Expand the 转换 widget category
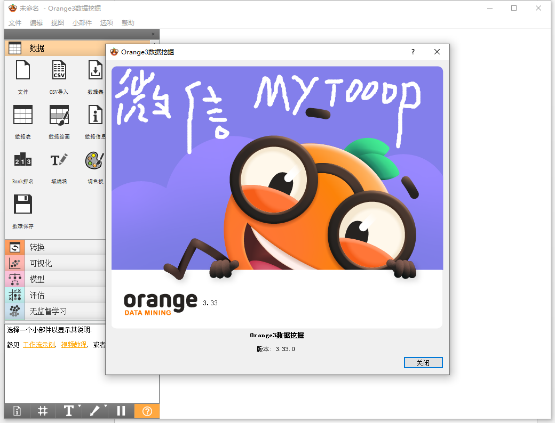The image size is (555, 423). (55, 247)
